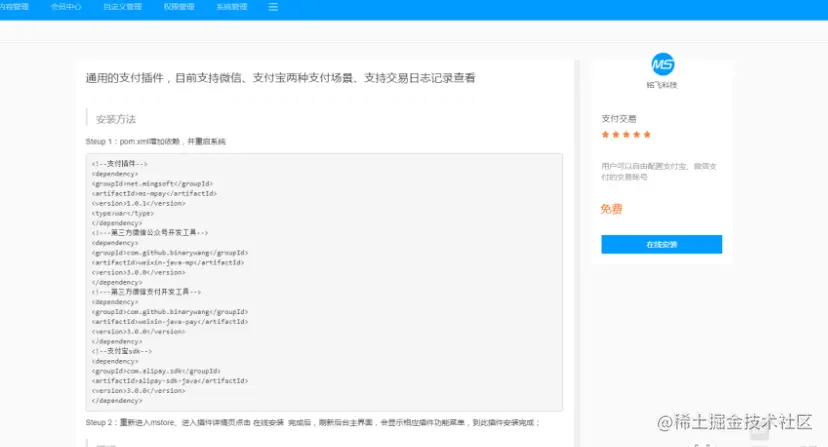Open the 系统管理 menu
The width and height of the screenshot is (828, 447).
point(232,7)
